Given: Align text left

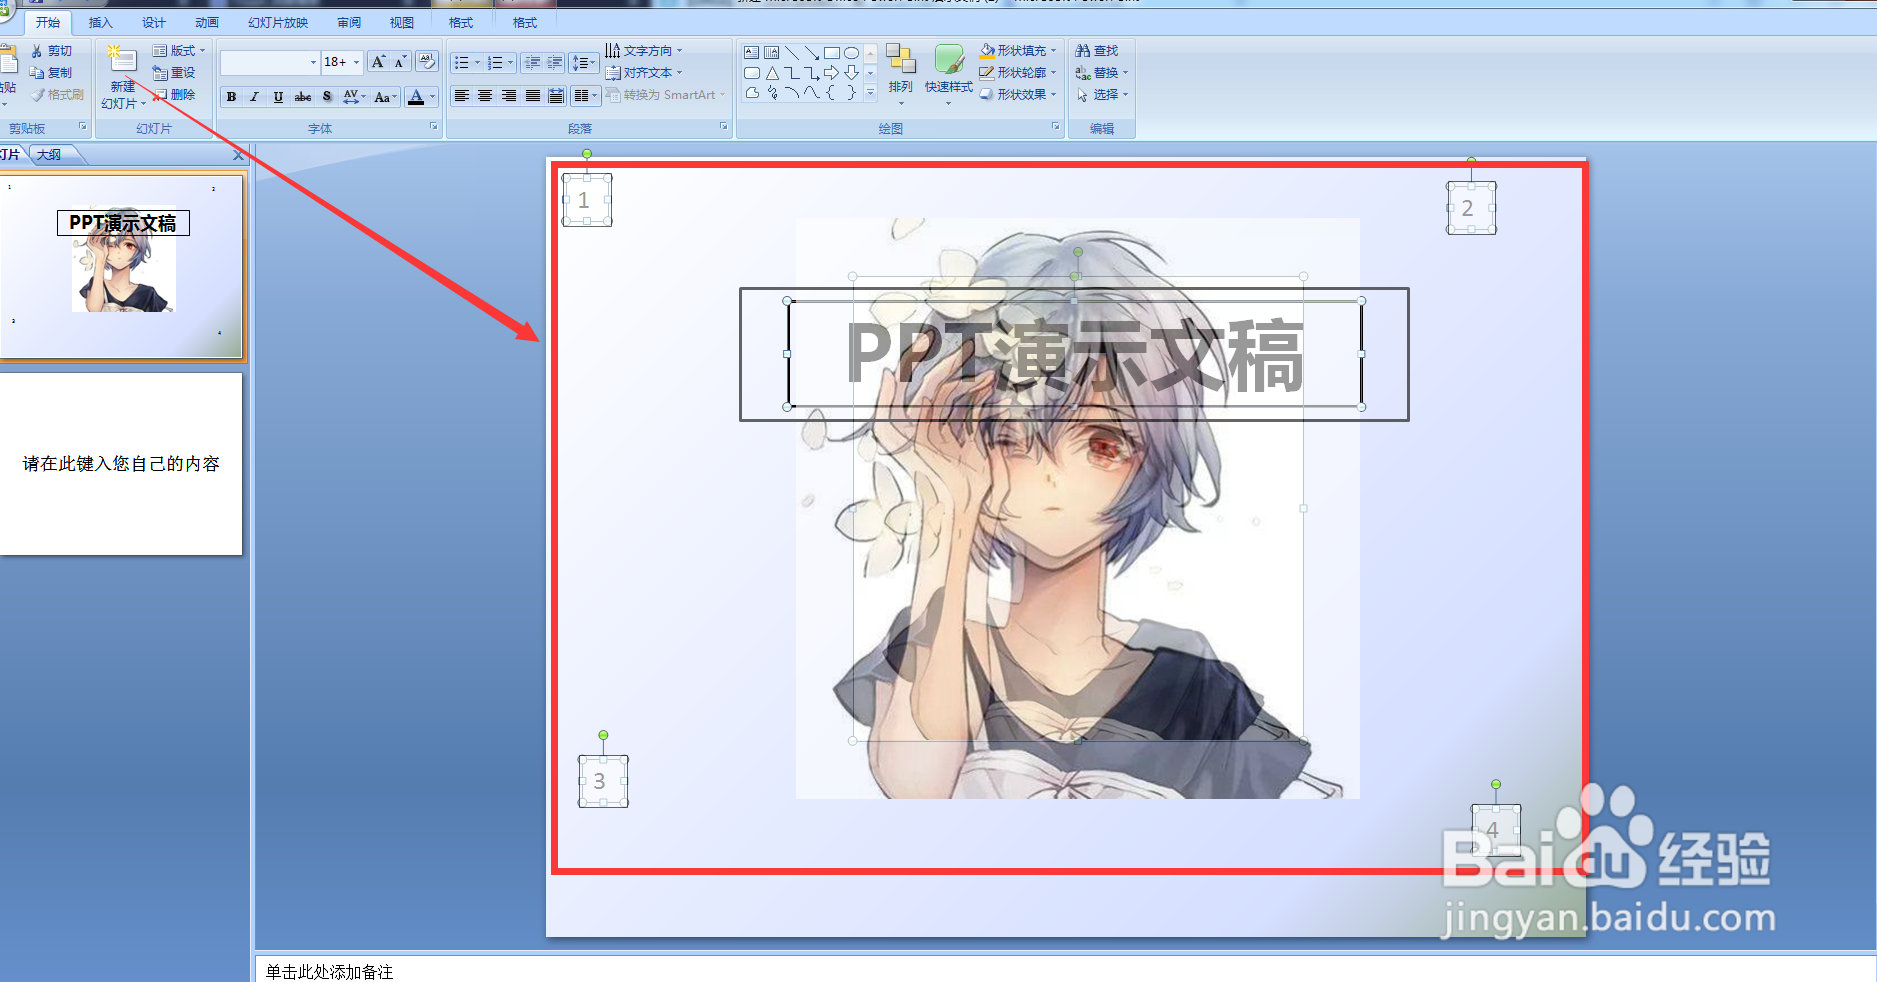Looking at the screenshot, I should click(x=461, y=96).
